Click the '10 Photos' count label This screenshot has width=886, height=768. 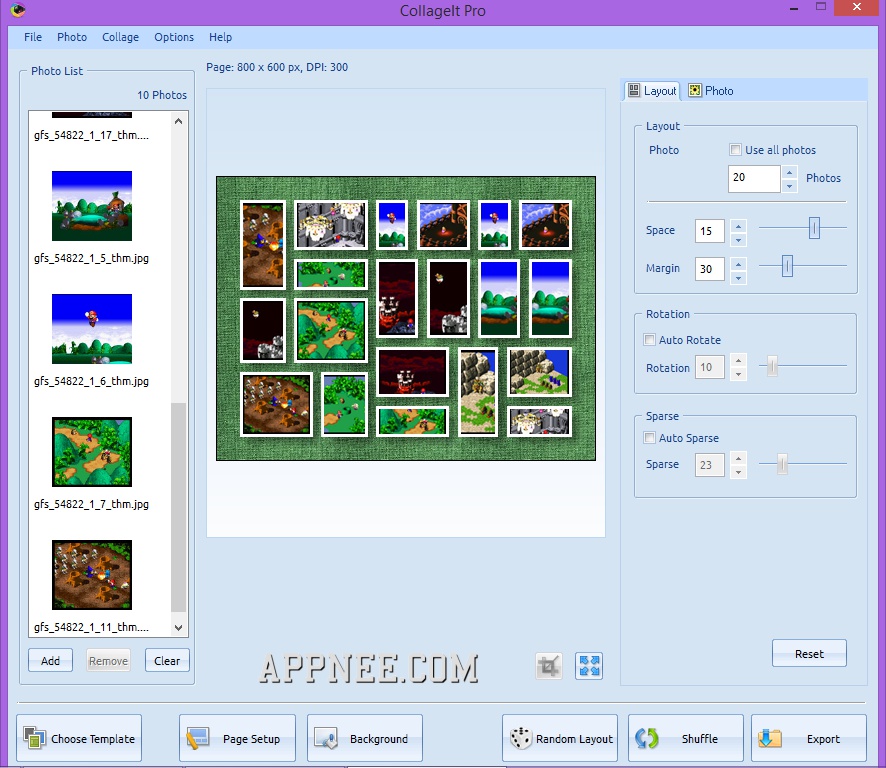point(162,95)
